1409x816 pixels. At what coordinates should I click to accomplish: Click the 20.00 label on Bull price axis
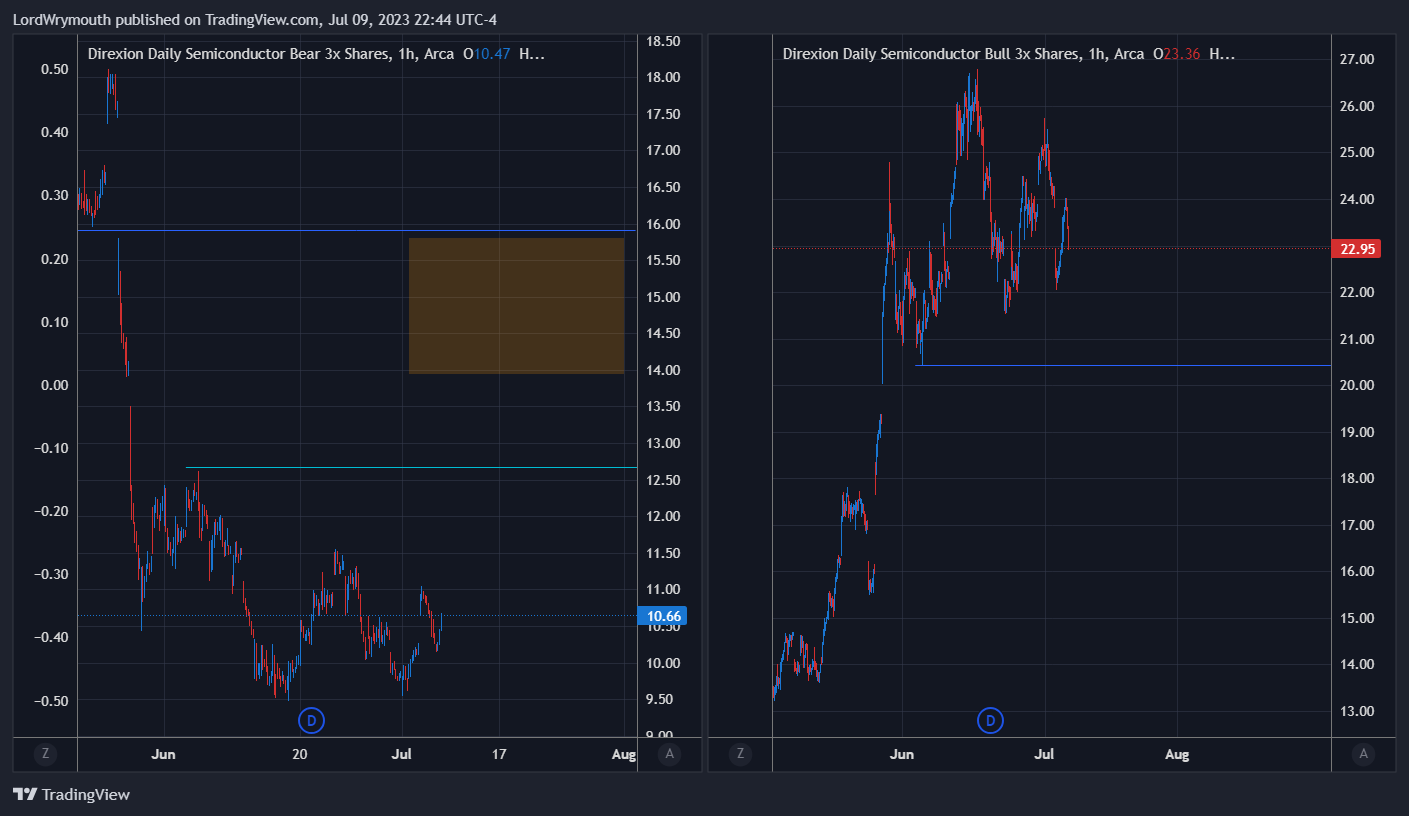(x=1357, y=385)
